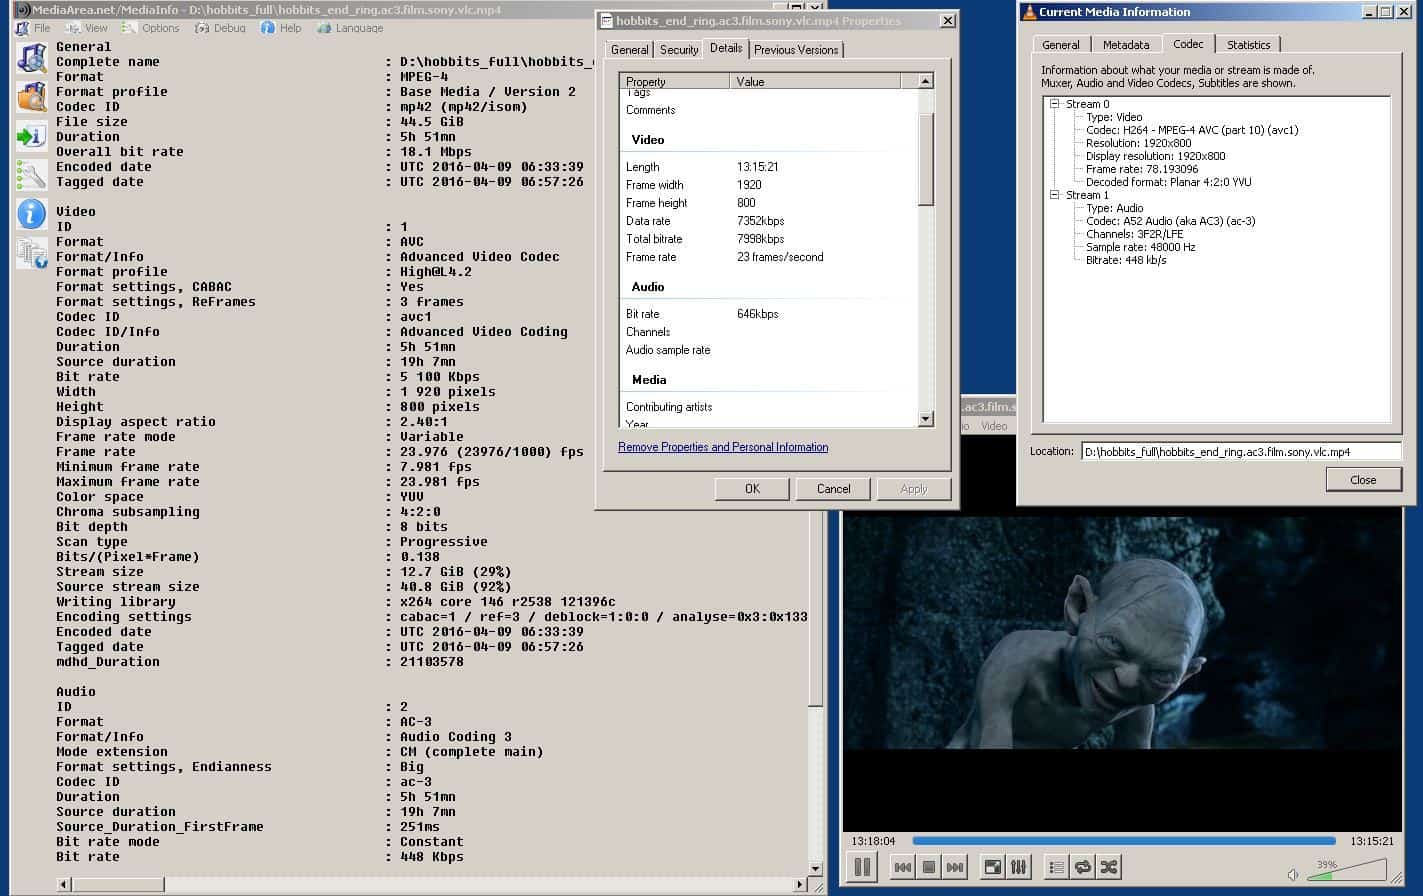Open the Video menu in VLC player
This screenshot has width=1423, height=896.
pyautogui.click(x=994, y=426)
